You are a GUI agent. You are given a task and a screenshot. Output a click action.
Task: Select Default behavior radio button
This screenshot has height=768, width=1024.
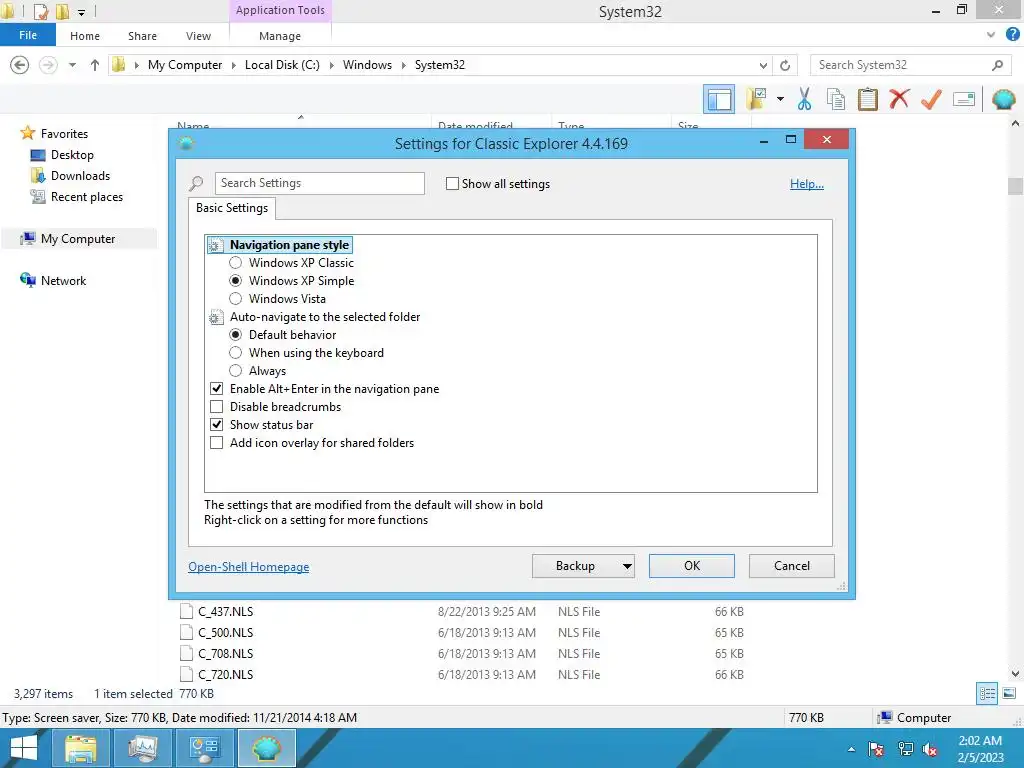[x=235, y=334]
